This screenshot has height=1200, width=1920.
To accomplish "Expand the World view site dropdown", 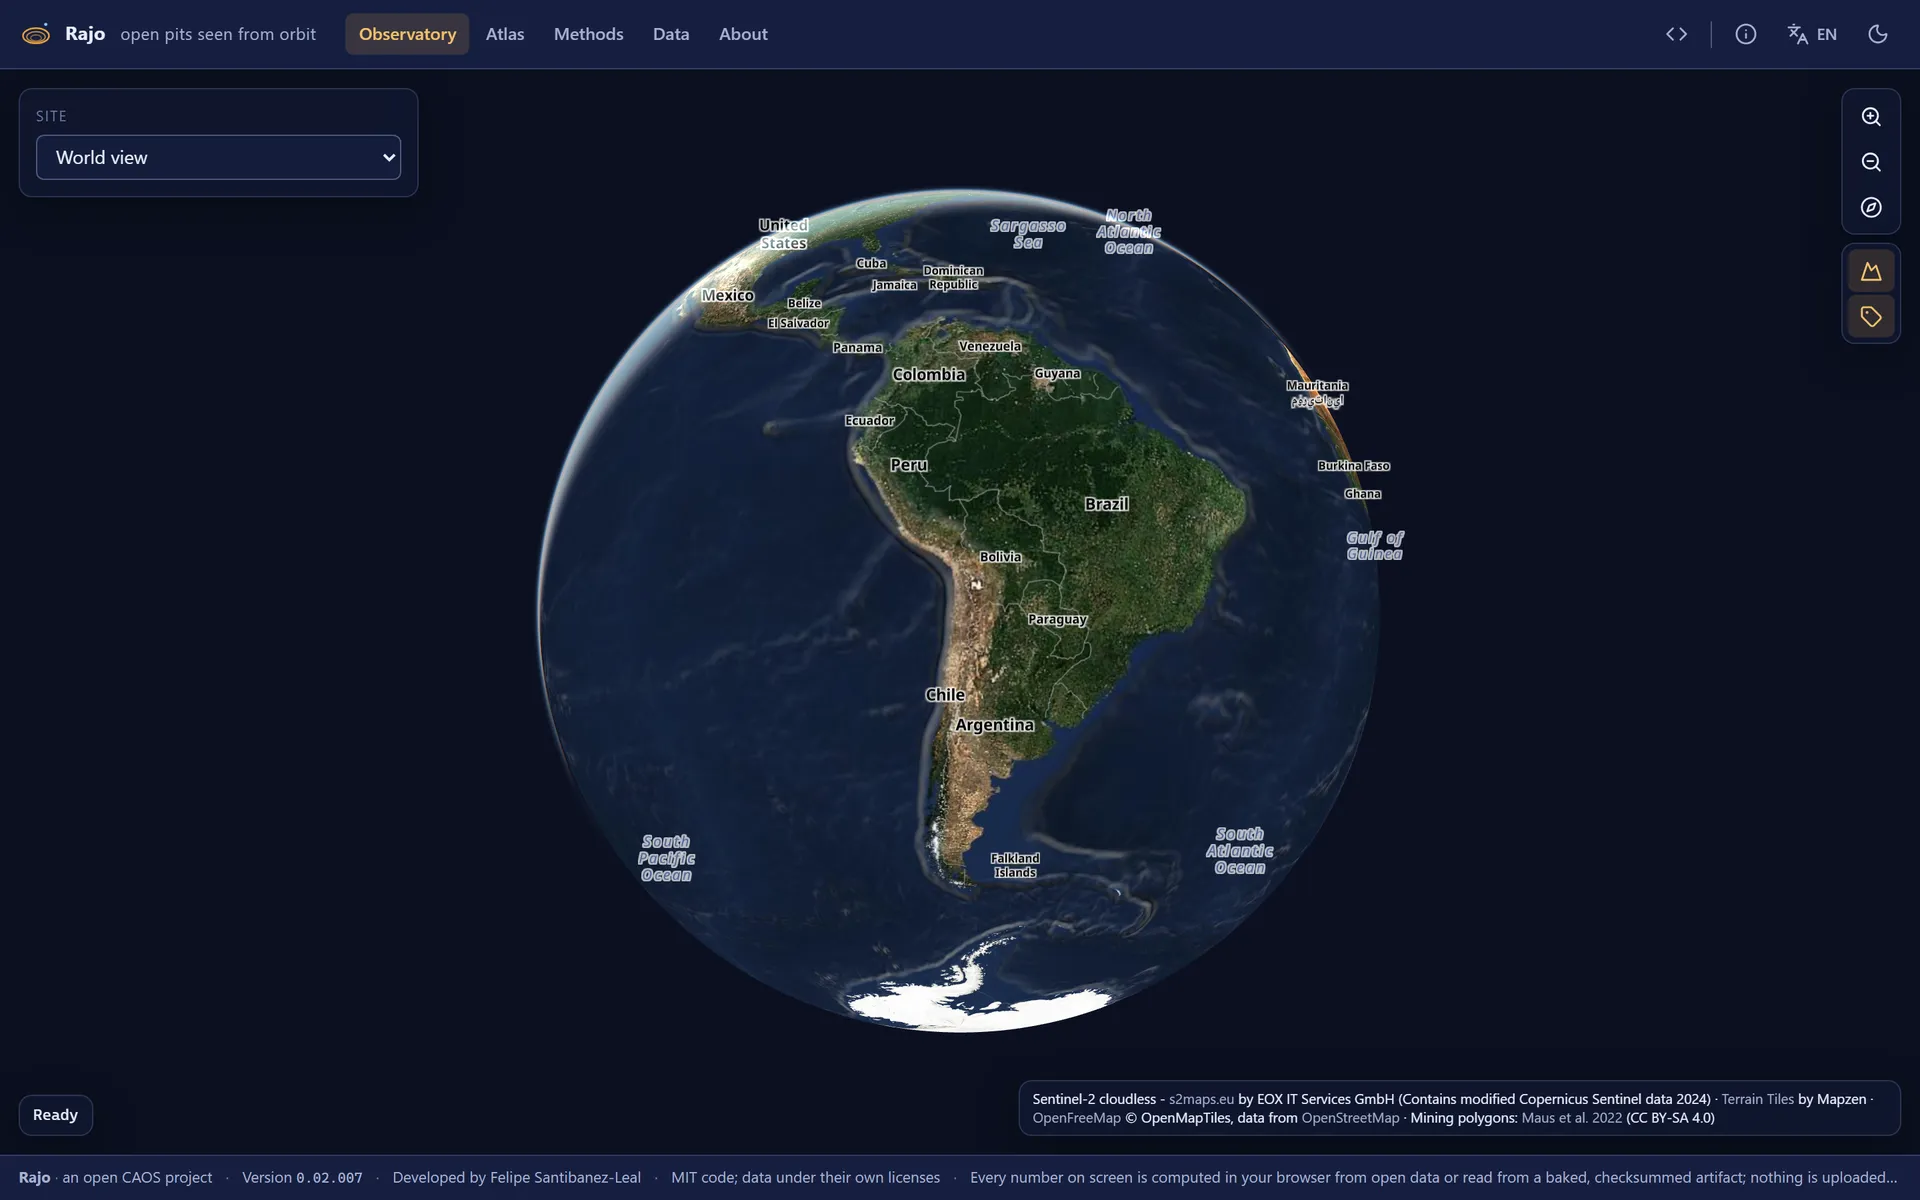I will pos(218,157).
